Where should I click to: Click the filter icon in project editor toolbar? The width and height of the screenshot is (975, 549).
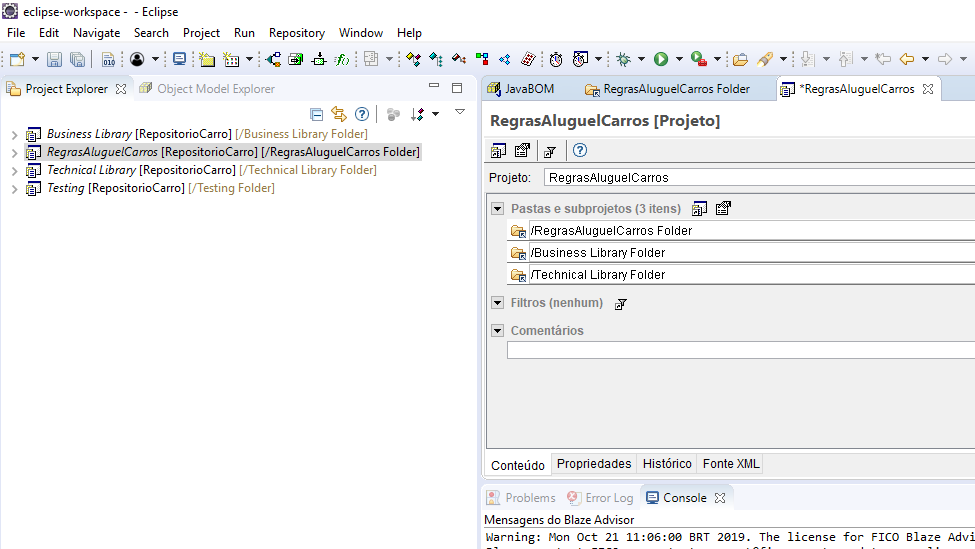550,151
